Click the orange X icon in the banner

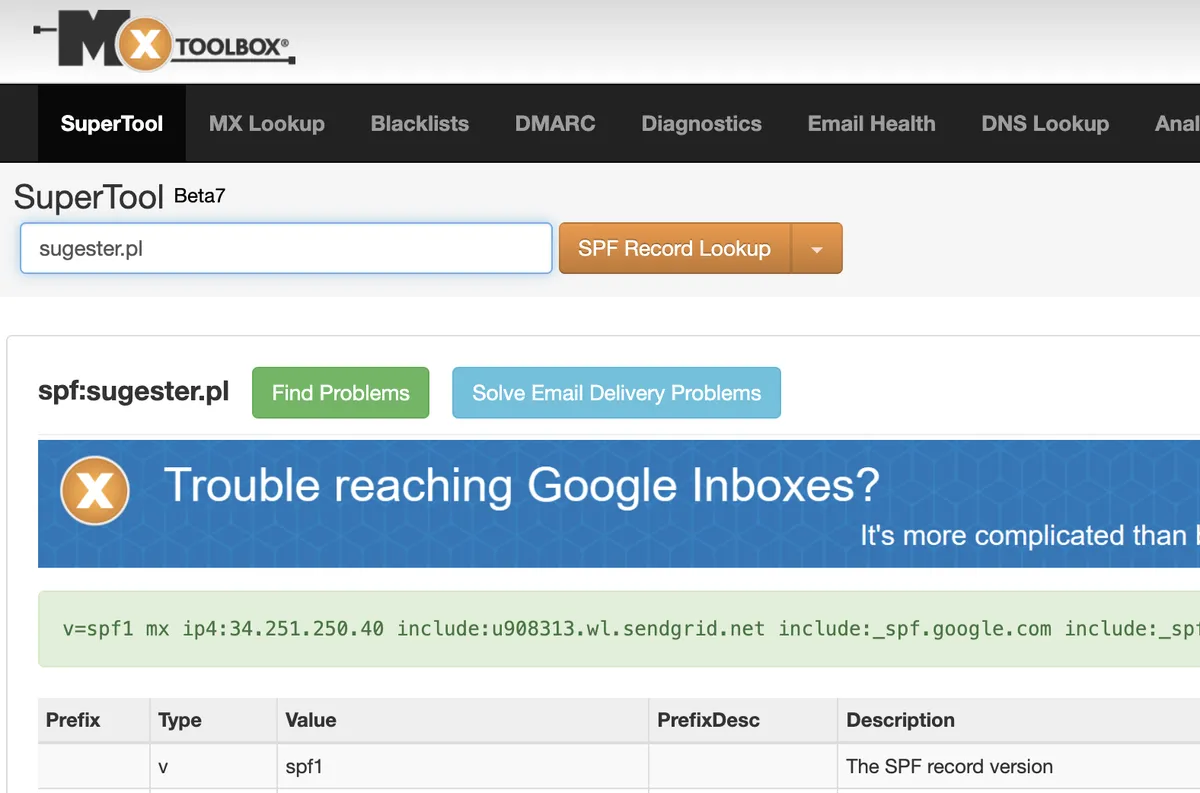click(x=94, y=491)
